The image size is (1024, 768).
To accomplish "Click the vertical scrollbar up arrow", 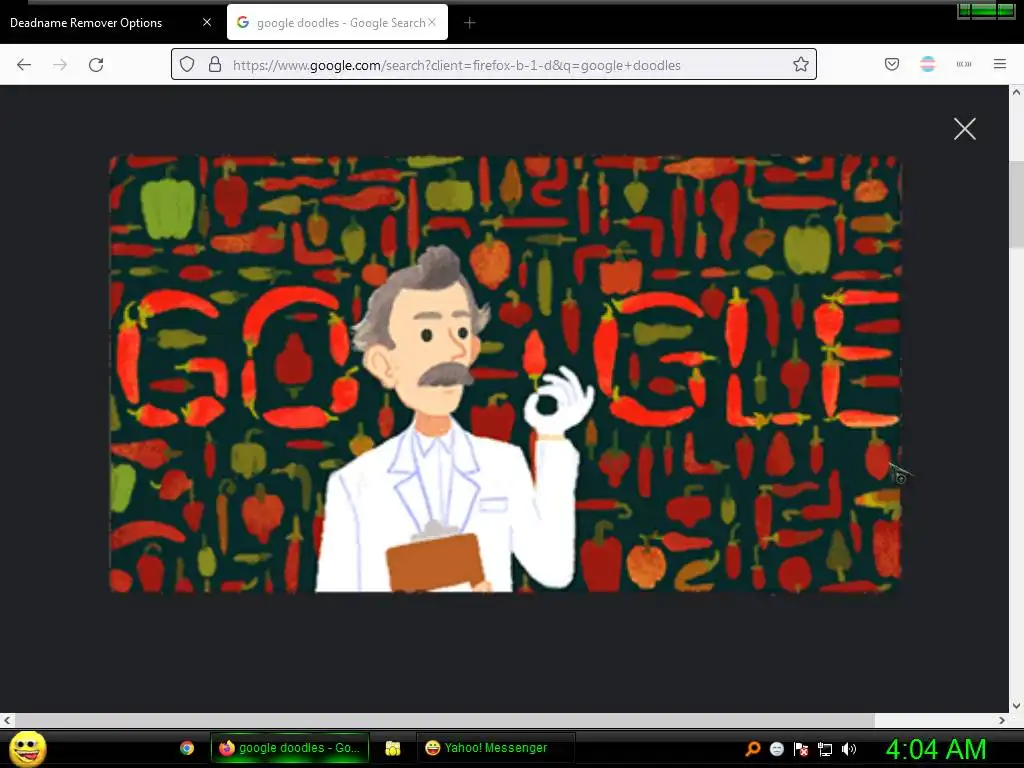I will click(1016, 93).
